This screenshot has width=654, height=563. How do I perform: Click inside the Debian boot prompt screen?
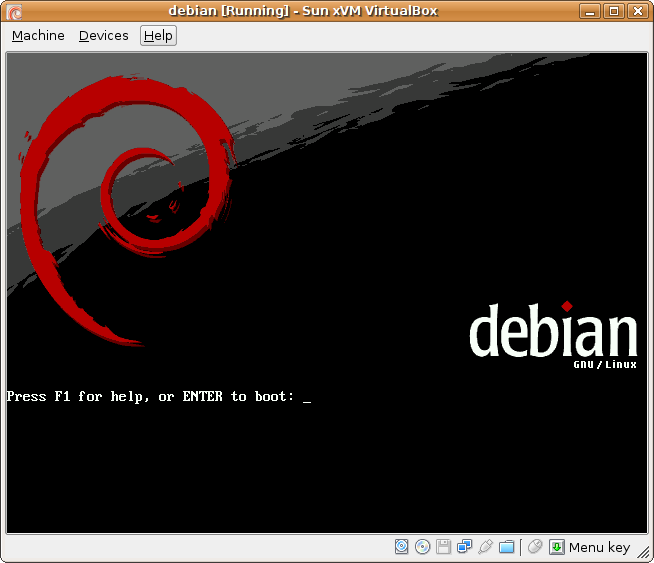(327, 293)
